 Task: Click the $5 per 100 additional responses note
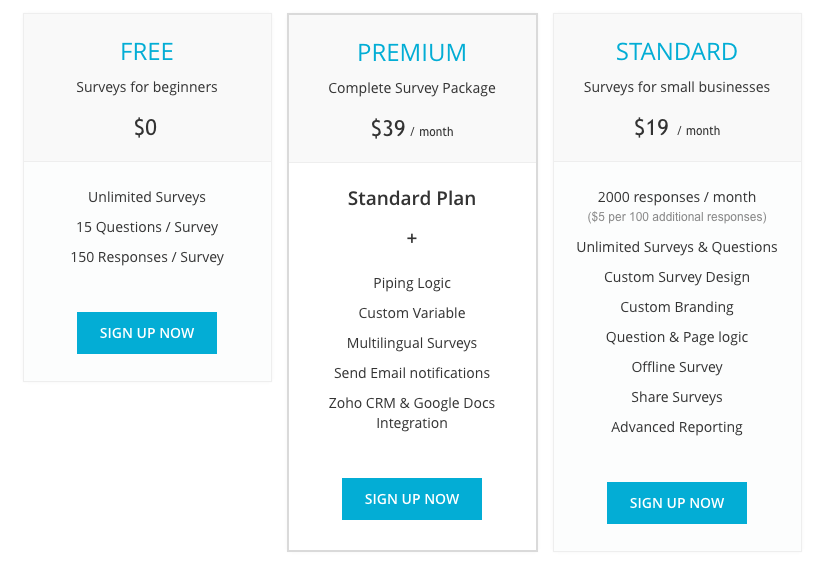677,217
